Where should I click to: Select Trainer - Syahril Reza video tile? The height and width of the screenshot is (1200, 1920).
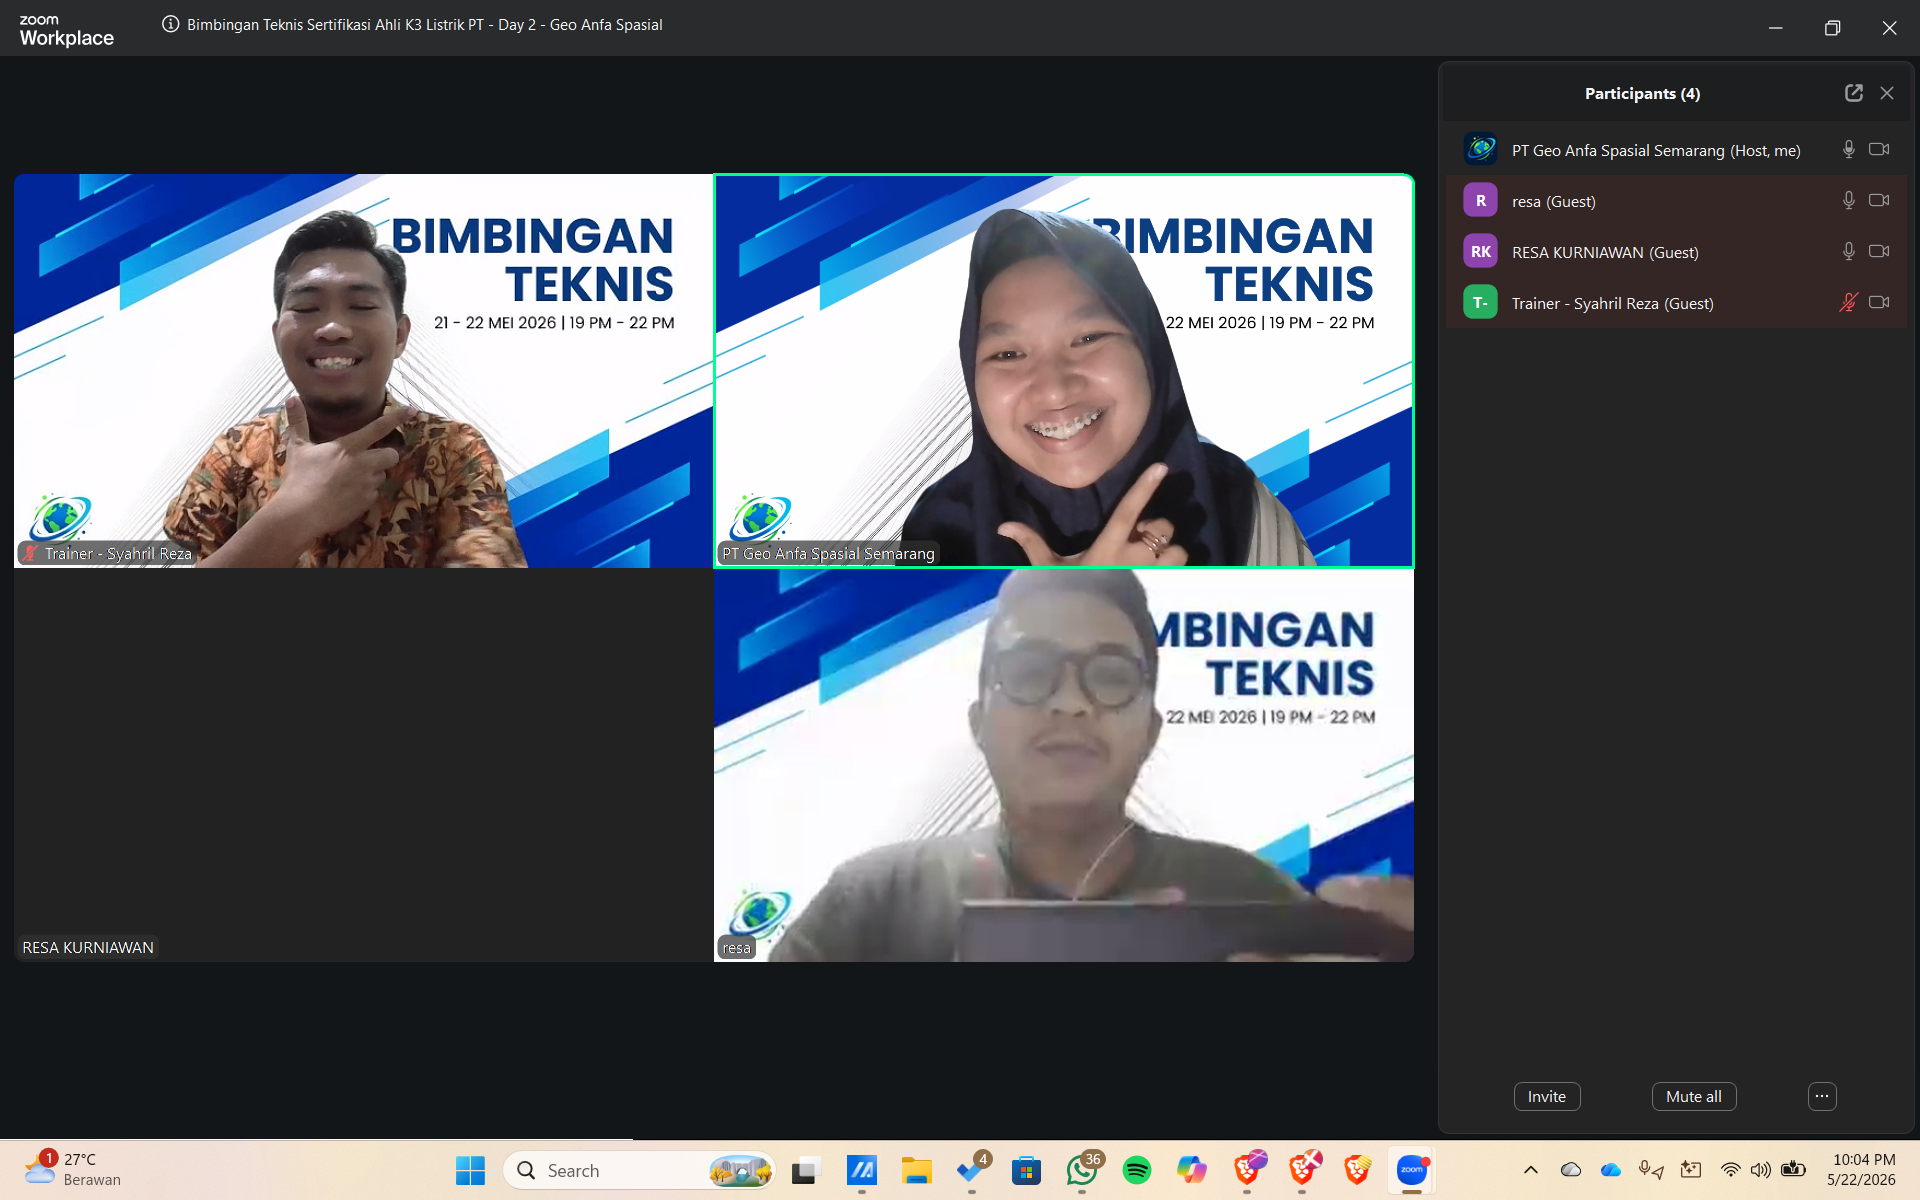coord(363,371)
